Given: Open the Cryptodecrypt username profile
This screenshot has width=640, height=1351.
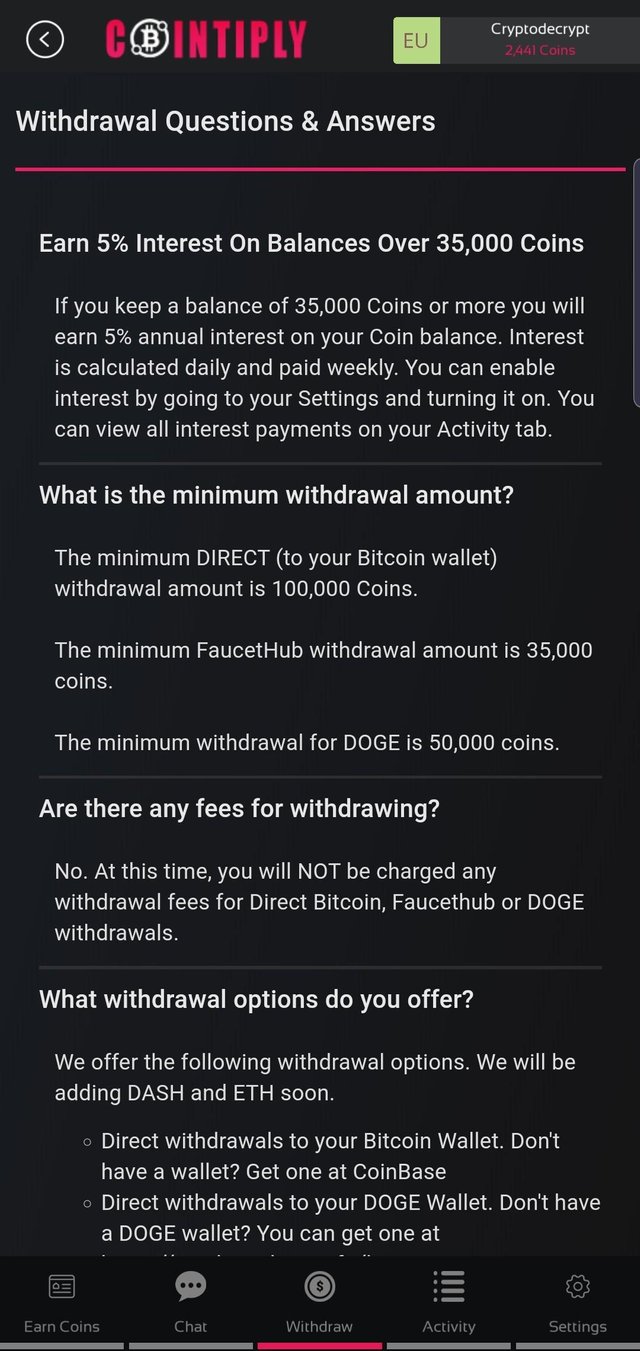Looking at the screenshot, I should [x=540, y=29].
